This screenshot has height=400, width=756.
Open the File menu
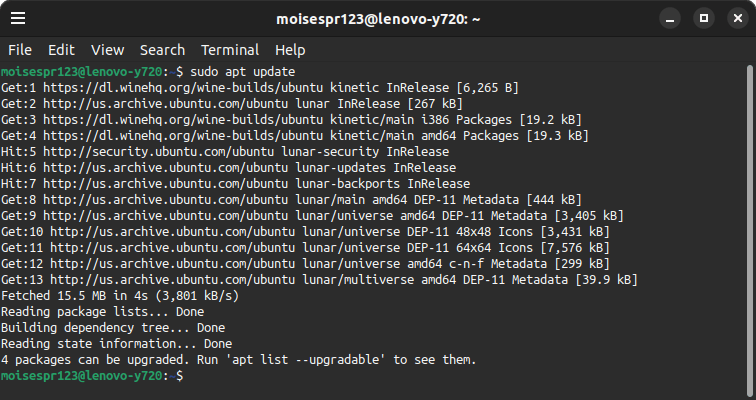(x=20, y=50)
